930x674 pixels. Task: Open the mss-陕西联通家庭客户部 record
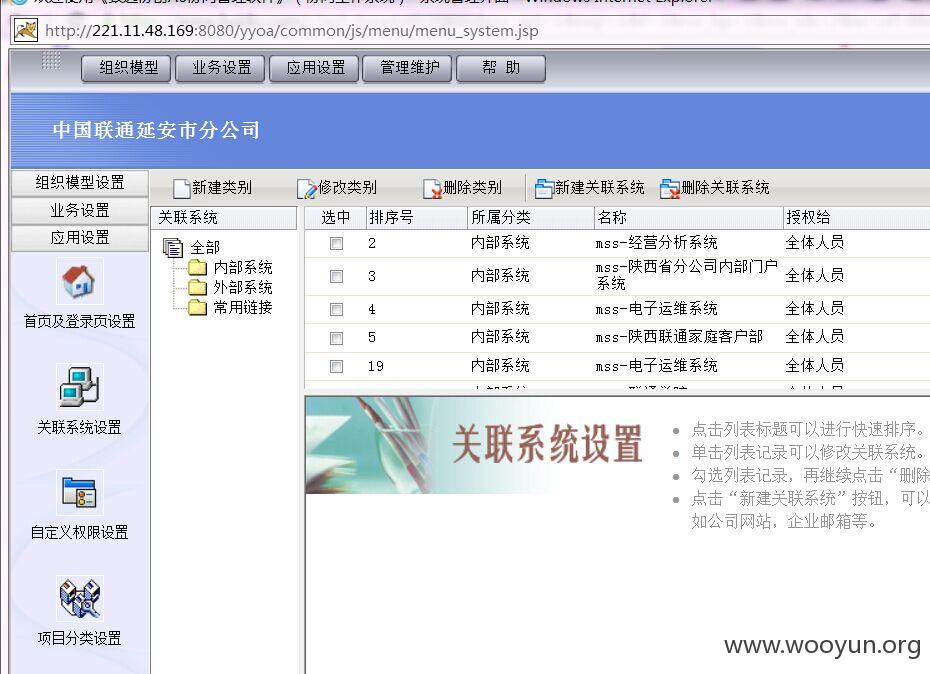[679, 337]
